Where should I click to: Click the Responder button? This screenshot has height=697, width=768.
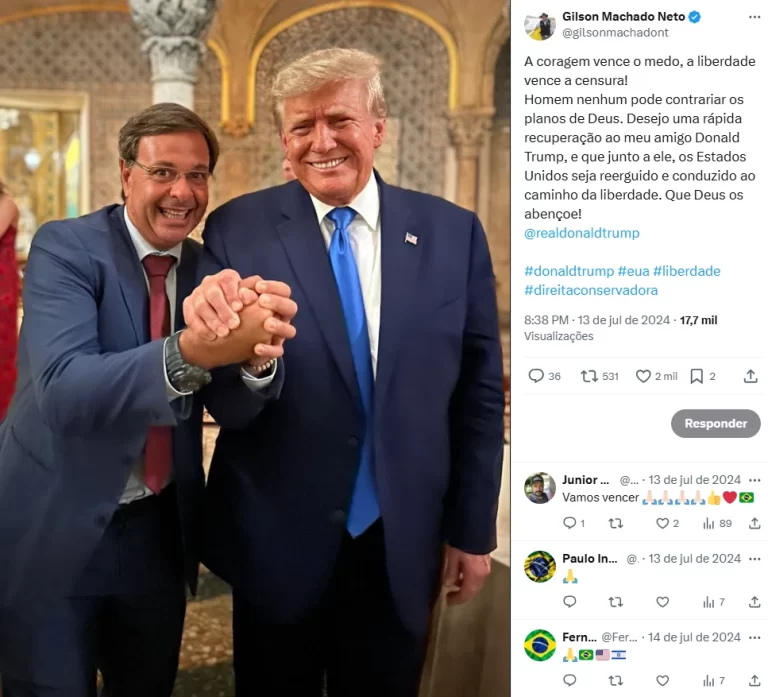(716, 423)
